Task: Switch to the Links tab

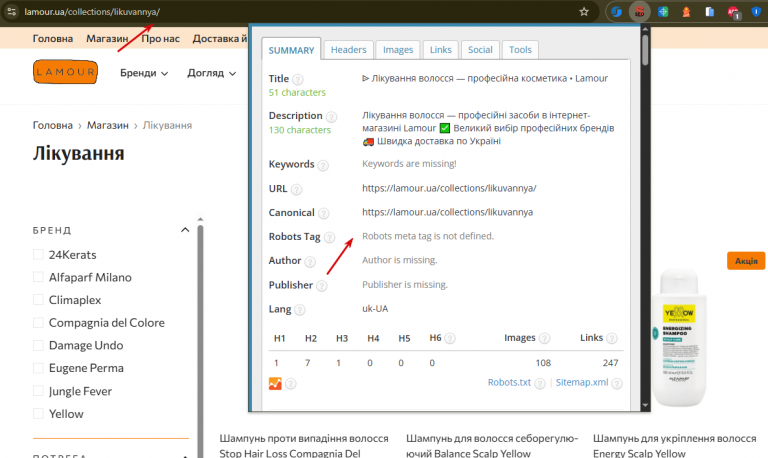Action: (440, 49)
